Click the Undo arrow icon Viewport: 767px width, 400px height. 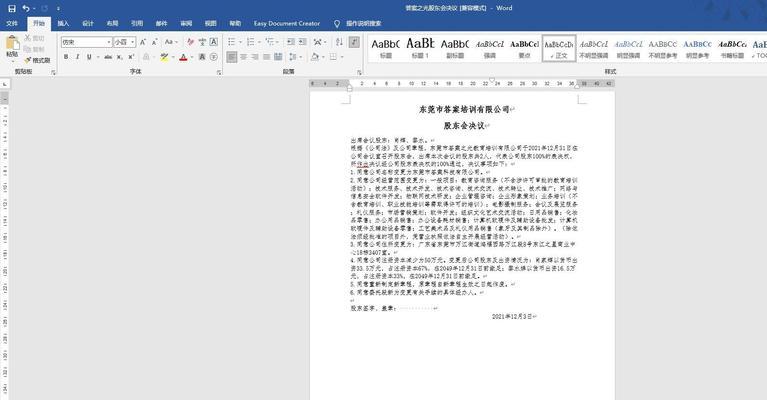26,8
